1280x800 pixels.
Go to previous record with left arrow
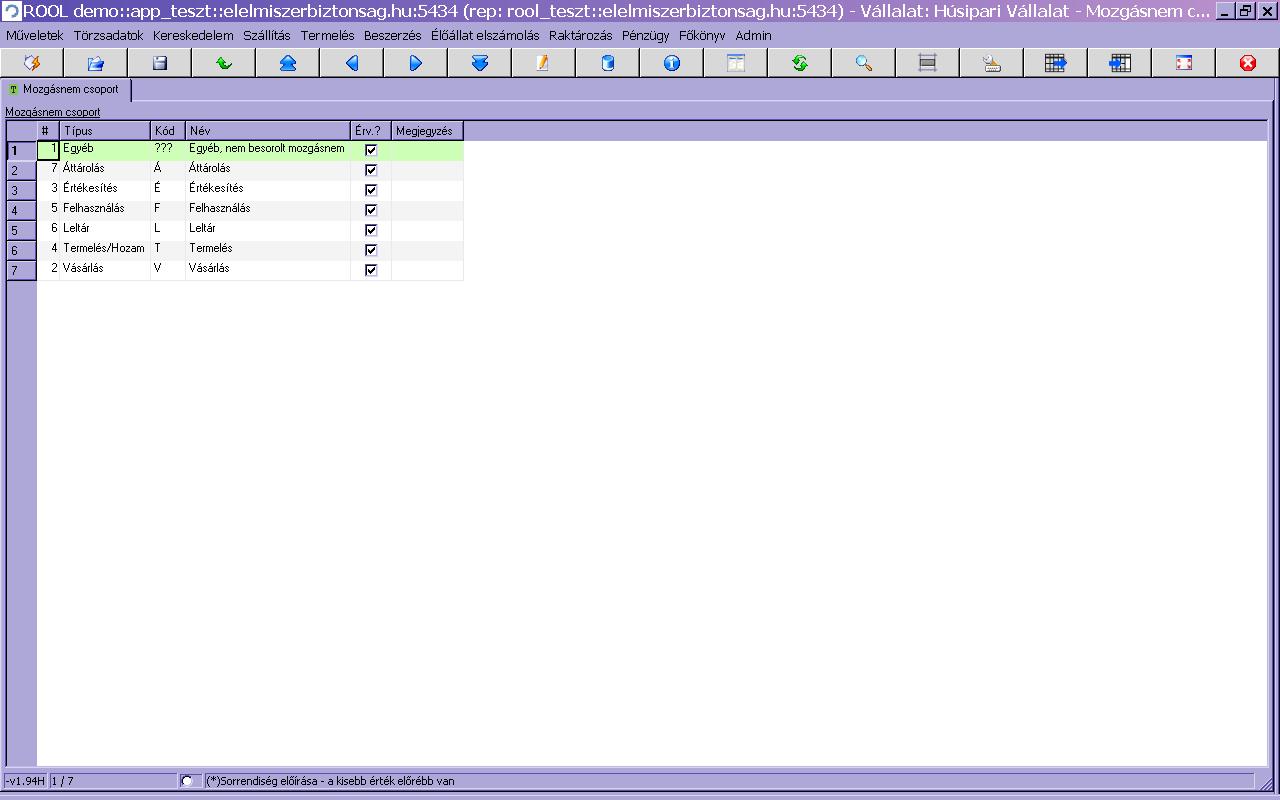coord(352,63)
